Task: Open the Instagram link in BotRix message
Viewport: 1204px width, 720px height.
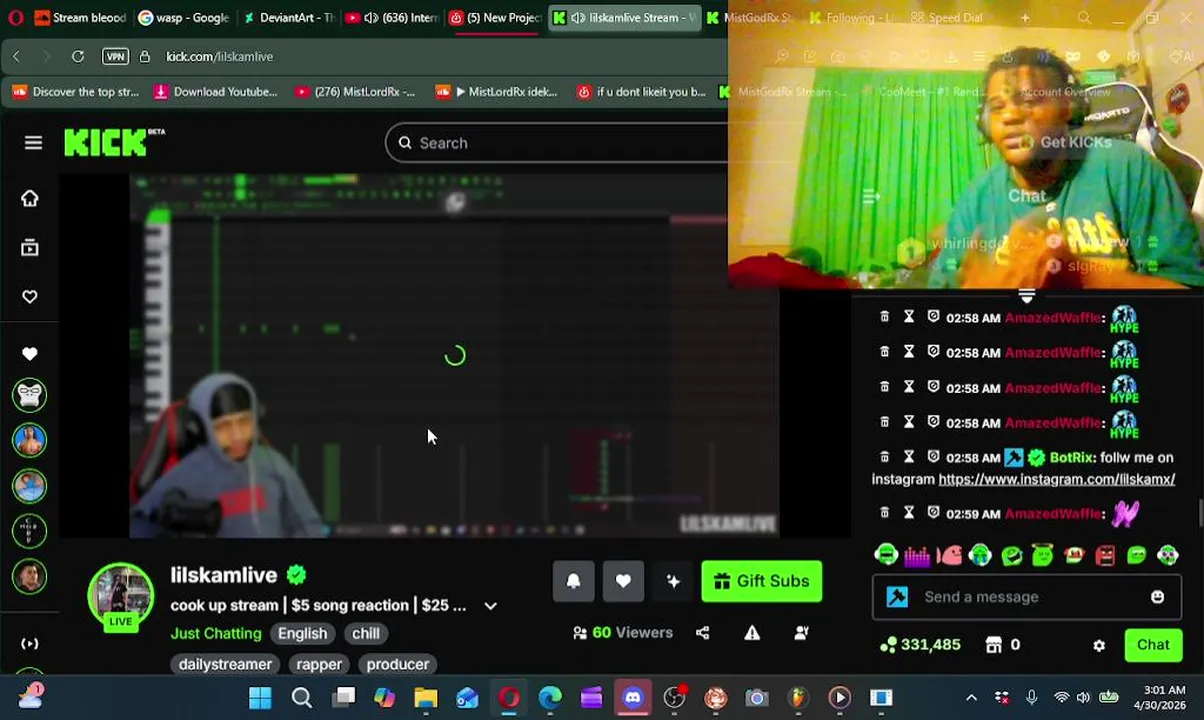Action: 1056,479
